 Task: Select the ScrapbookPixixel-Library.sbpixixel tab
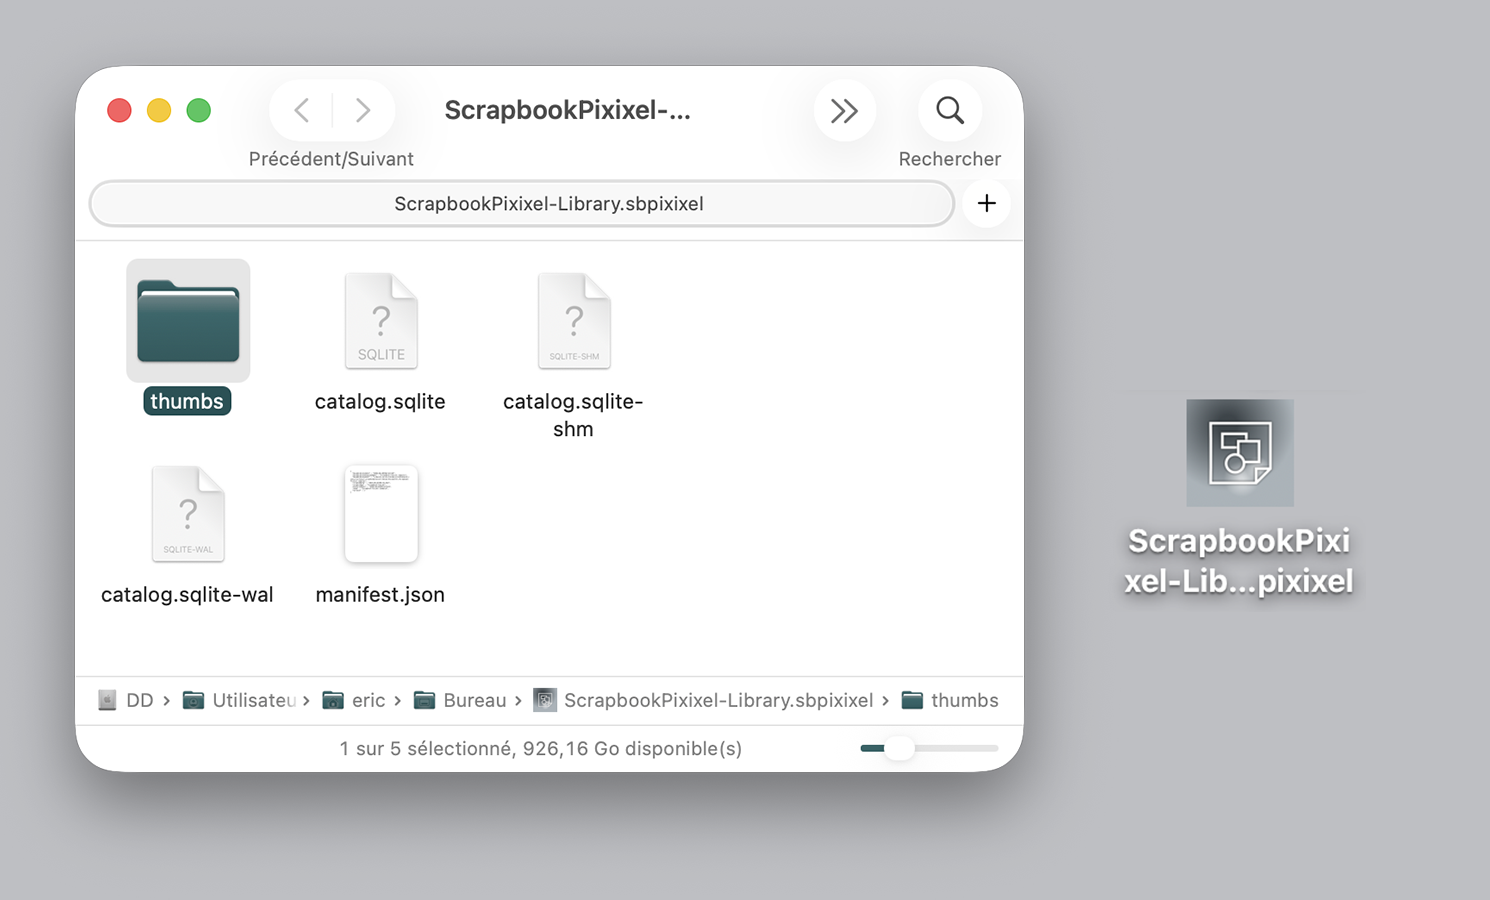(x=522, y=204)
